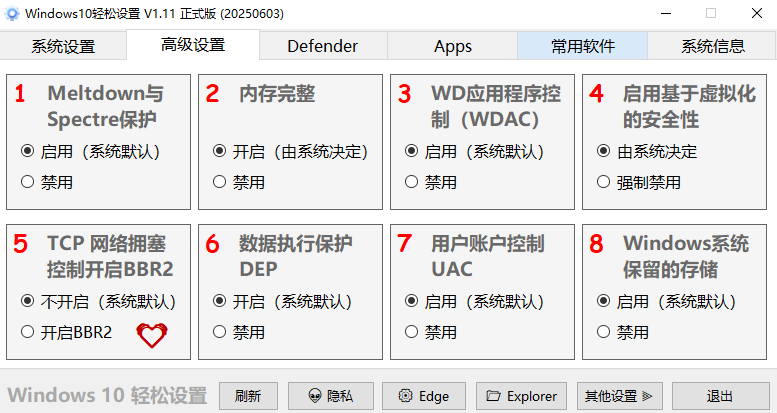Open the 系统信息 tab
Viewport: 777px width, 413px height.
pos(712,46)
